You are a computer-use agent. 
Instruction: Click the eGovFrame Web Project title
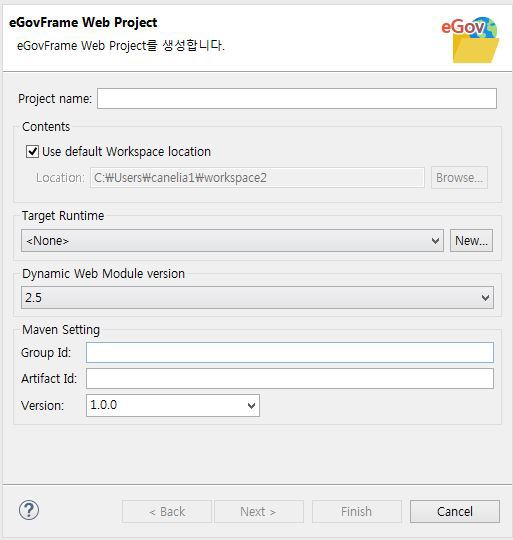(83, 23)
